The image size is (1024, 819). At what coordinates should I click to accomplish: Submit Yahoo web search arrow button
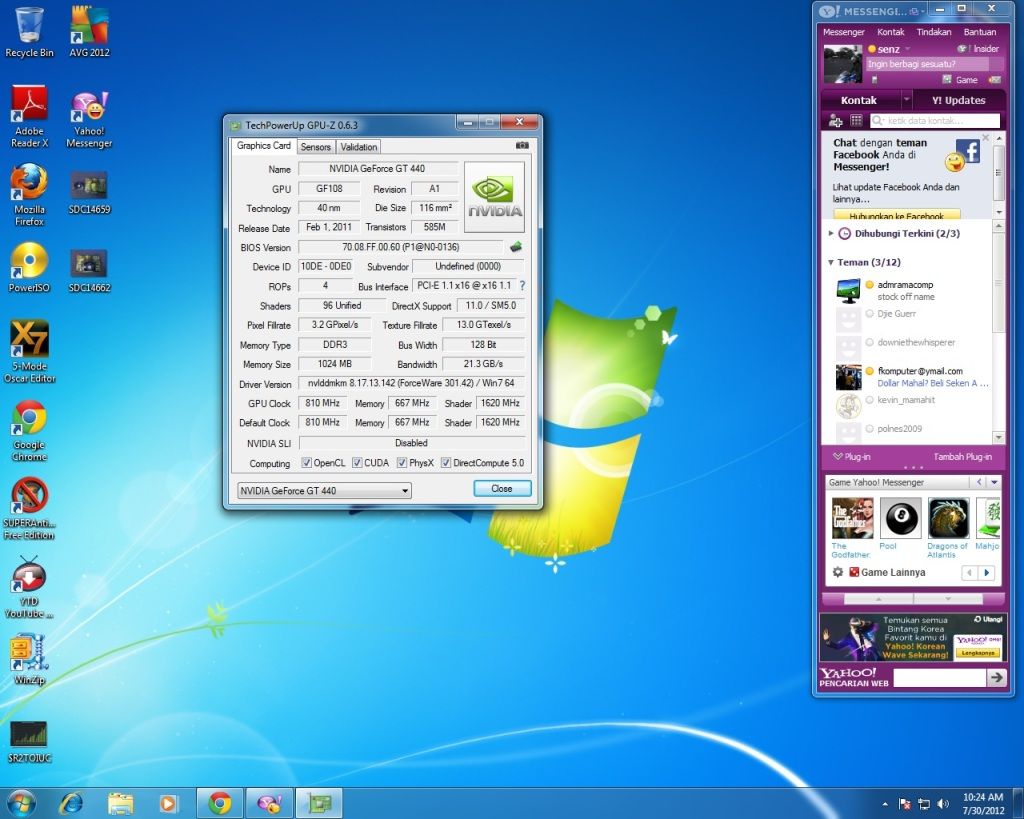point(996,678)
